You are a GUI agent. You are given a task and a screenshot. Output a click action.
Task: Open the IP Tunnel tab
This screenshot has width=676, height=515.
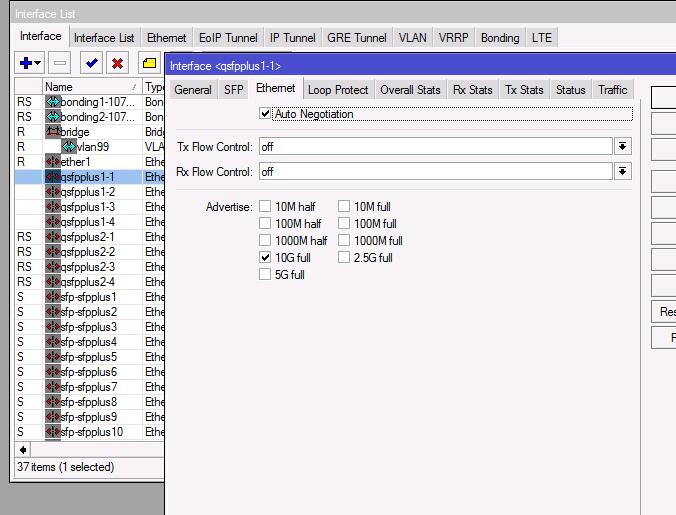292,38
